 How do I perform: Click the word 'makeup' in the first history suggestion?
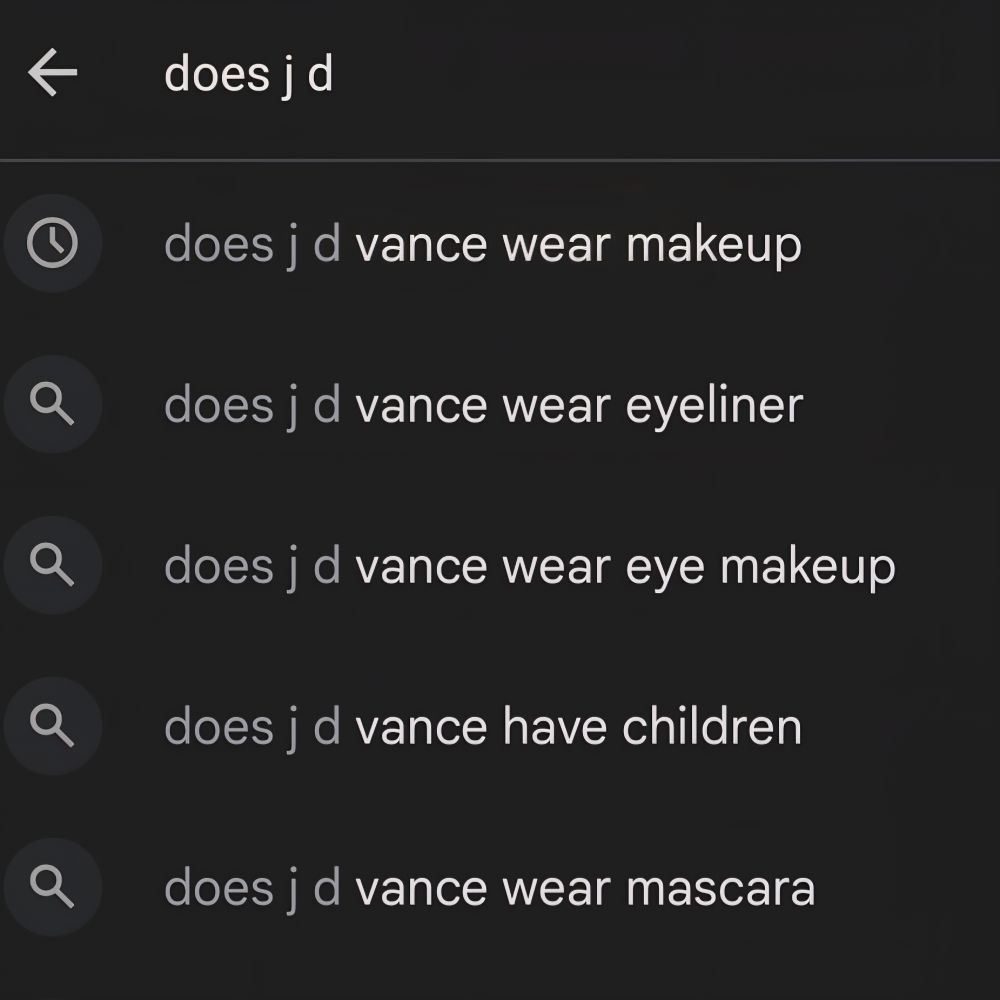(x=714, y=246)
